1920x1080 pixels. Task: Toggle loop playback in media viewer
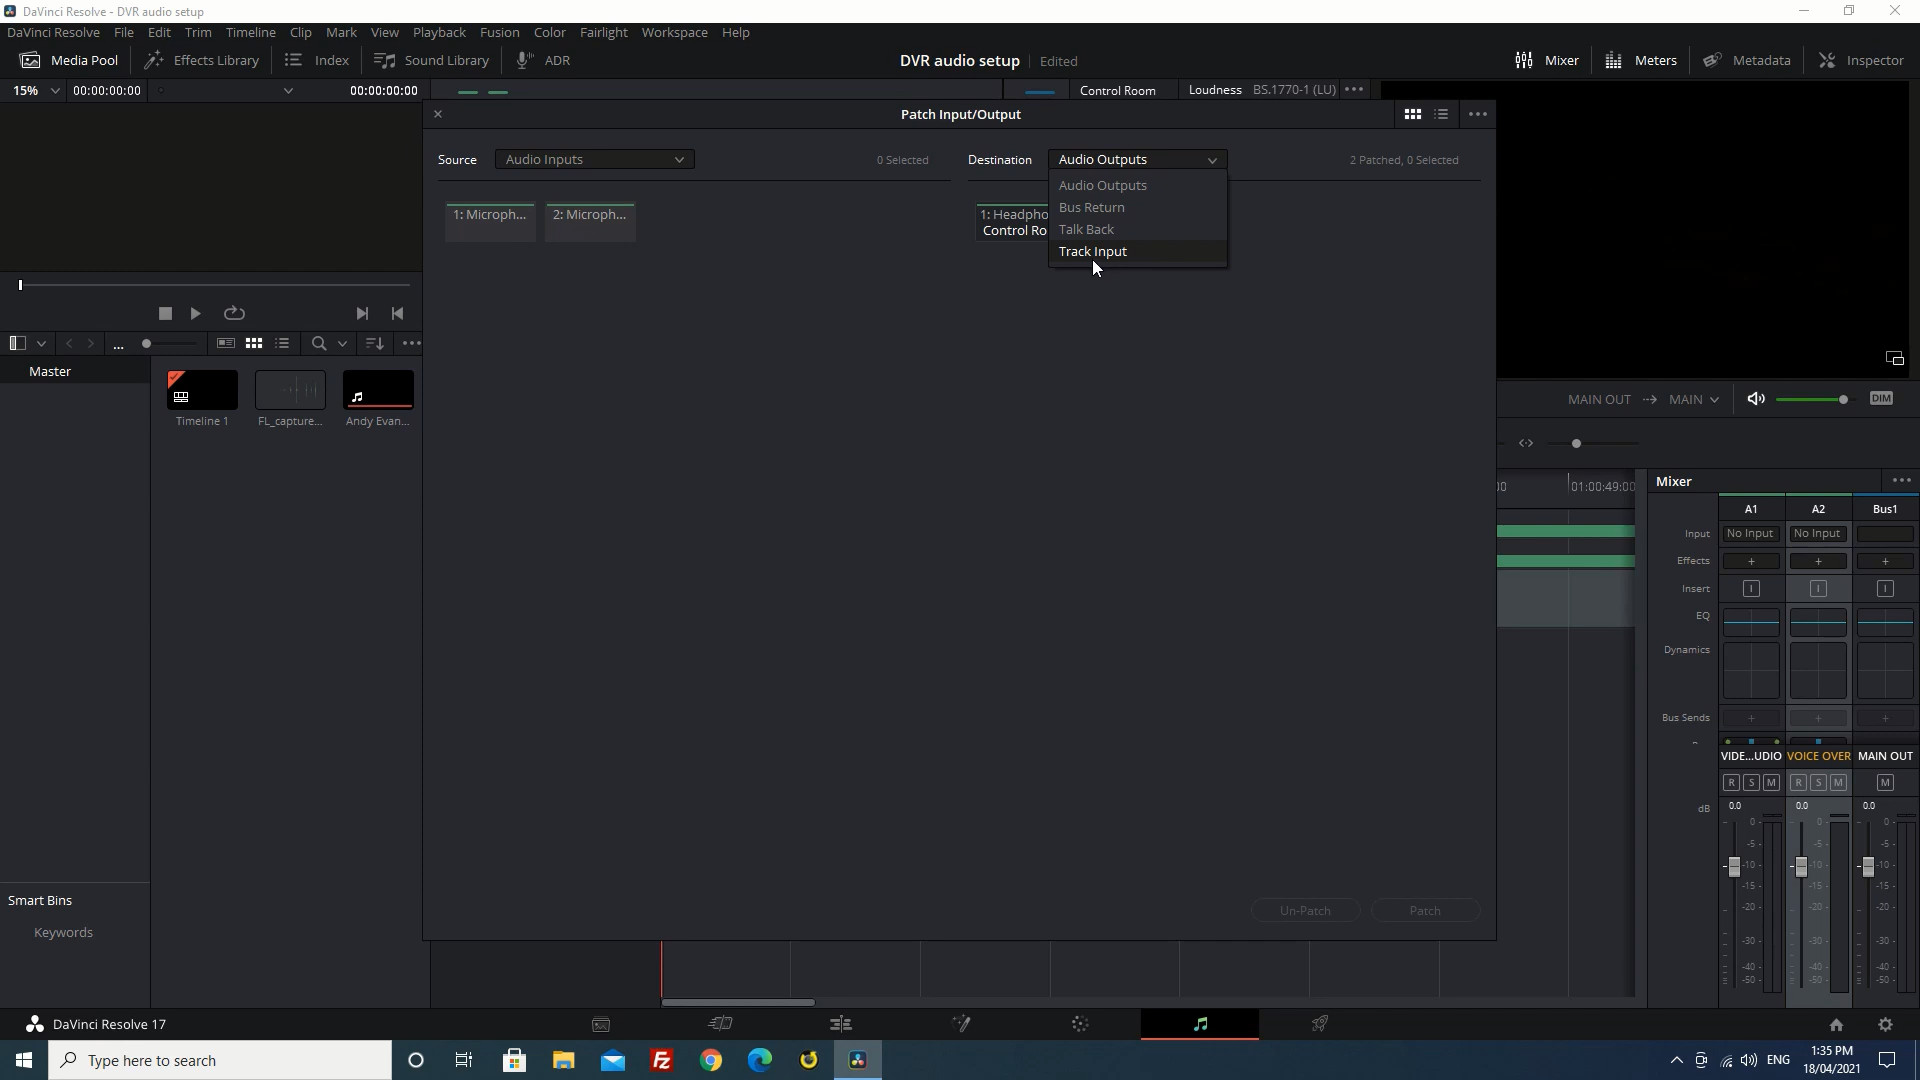pos(234,313)
